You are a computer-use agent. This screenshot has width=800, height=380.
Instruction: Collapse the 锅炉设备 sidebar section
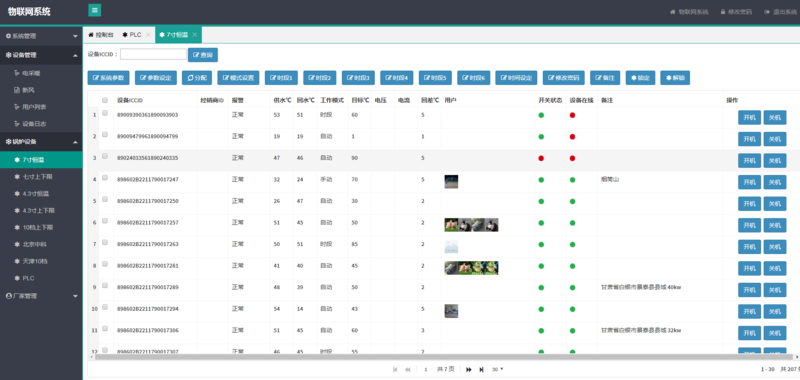(41, 141)
